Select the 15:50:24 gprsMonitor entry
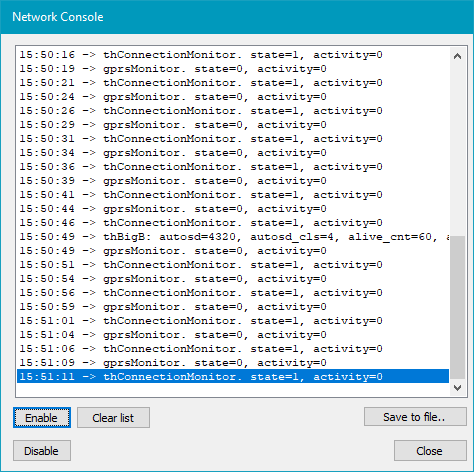 (233, 97)
